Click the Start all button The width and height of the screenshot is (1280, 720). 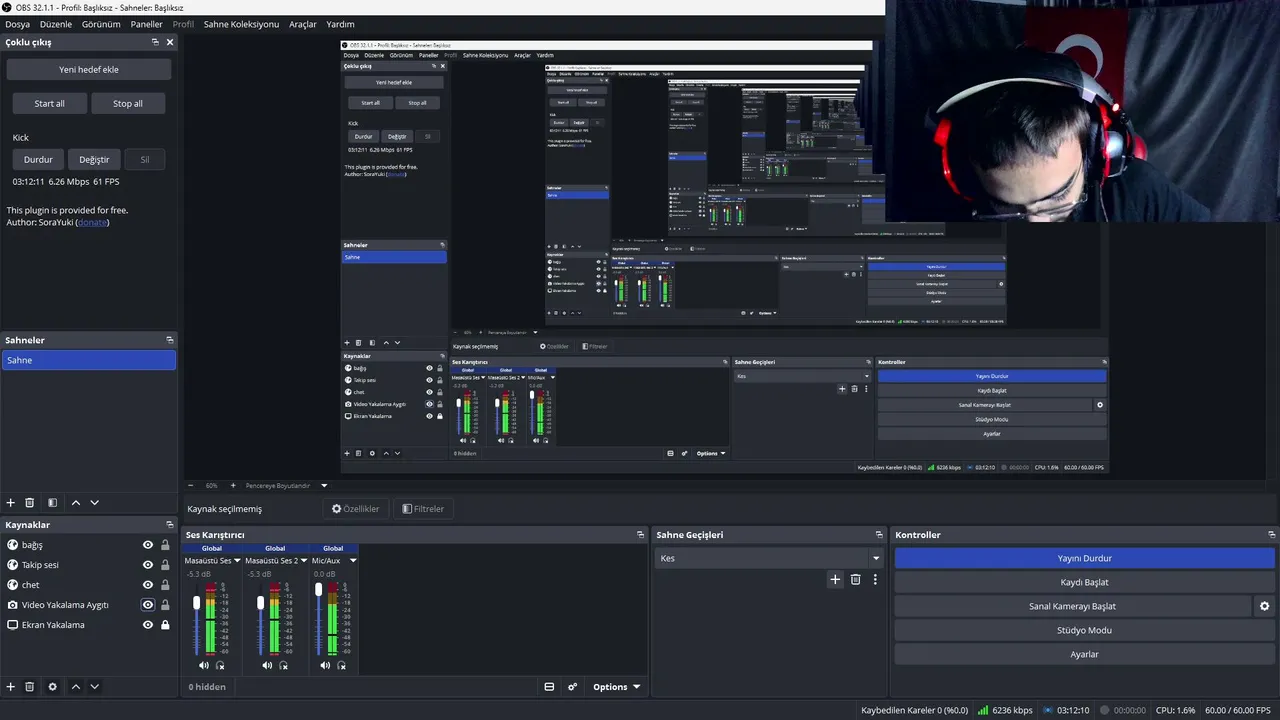(x=49, y=103)
